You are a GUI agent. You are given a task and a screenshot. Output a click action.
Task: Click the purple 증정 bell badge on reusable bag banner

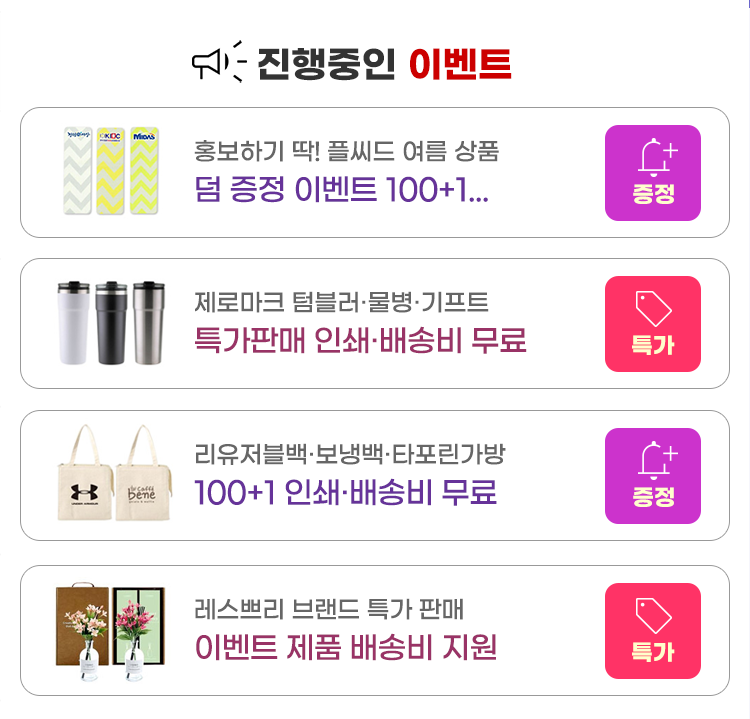pos(652,476)
